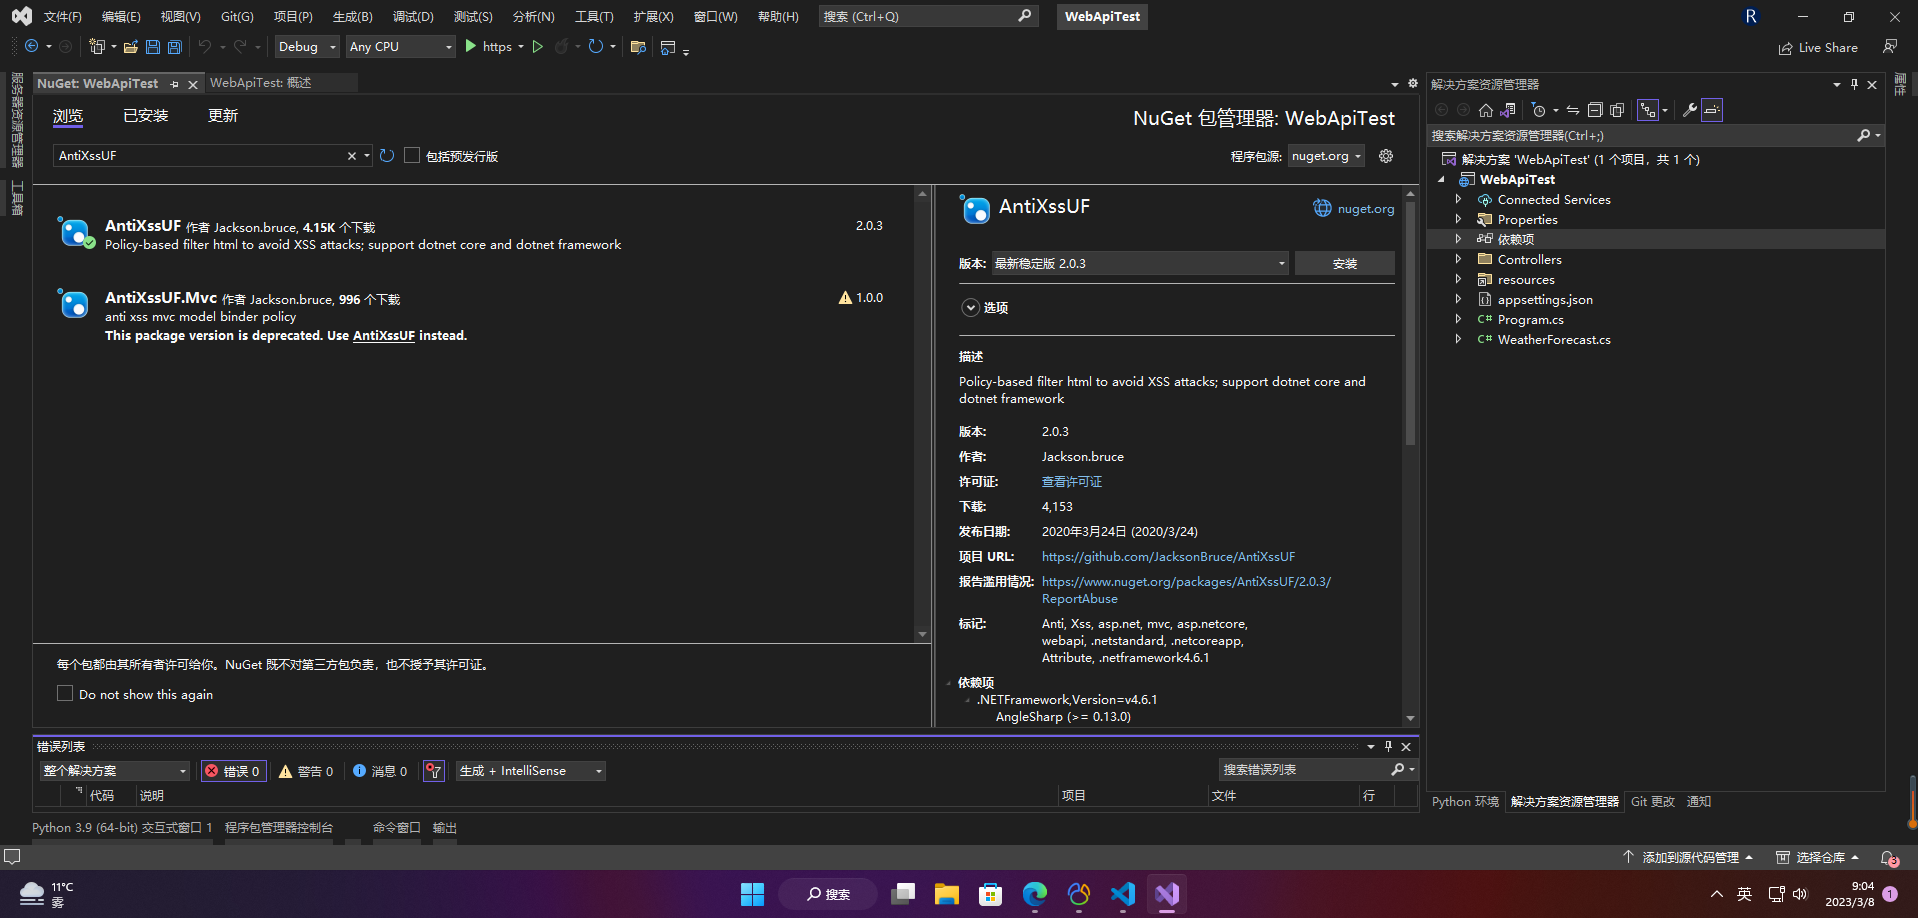This screenshot has width=1918, height=918.
Task: Click the feedback icon beside Live Share
Action: coord(1890,46)
